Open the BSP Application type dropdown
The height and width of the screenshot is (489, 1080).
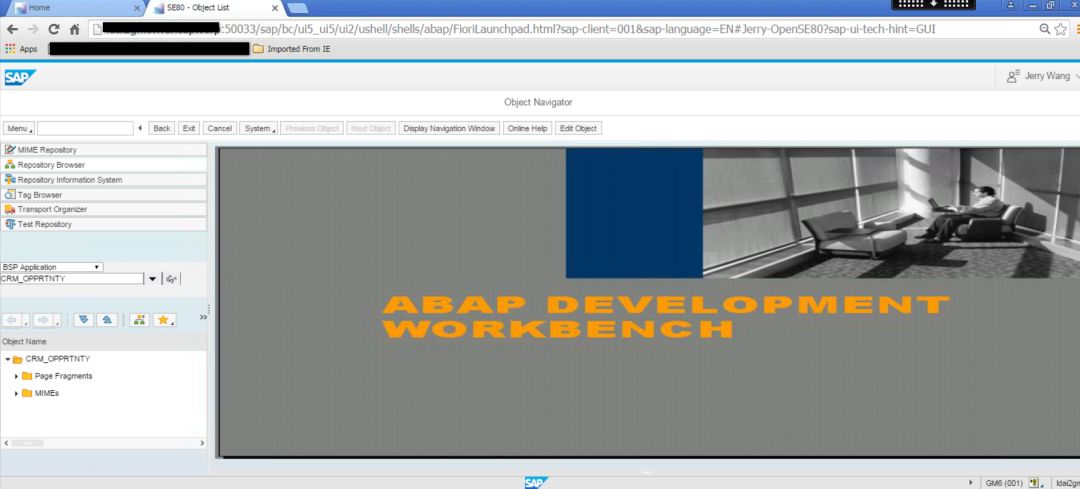pos(52,267)
